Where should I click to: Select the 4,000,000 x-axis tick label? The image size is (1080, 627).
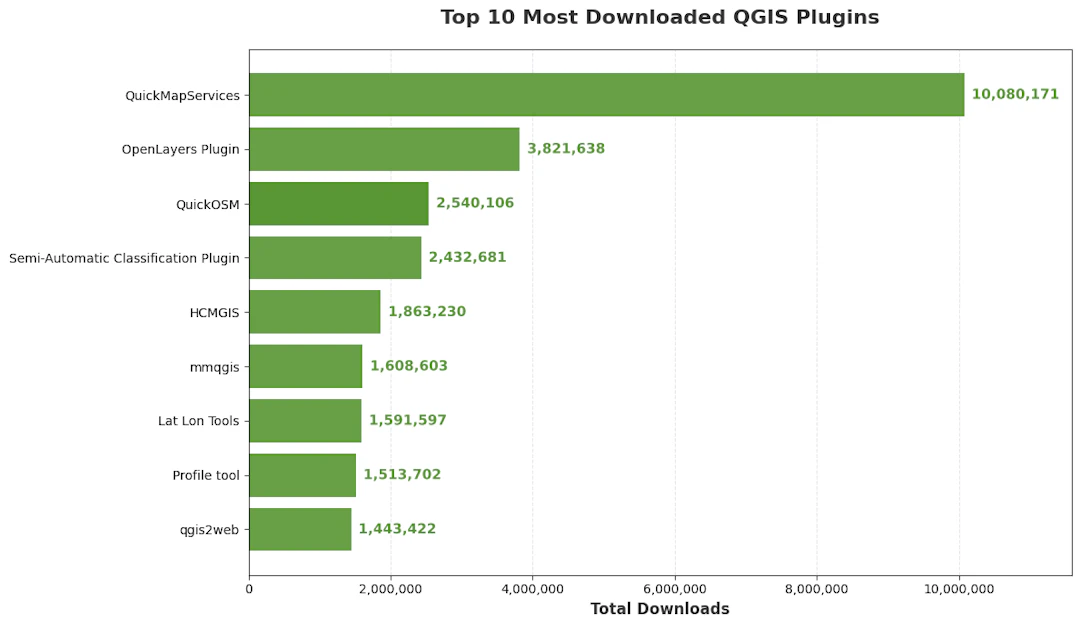click(532, 589)
